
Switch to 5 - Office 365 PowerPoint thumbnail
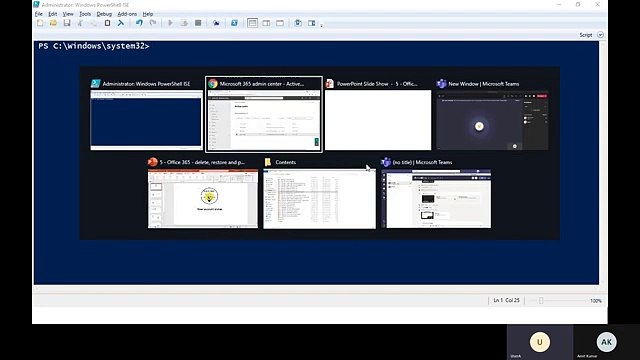(203, 193)
